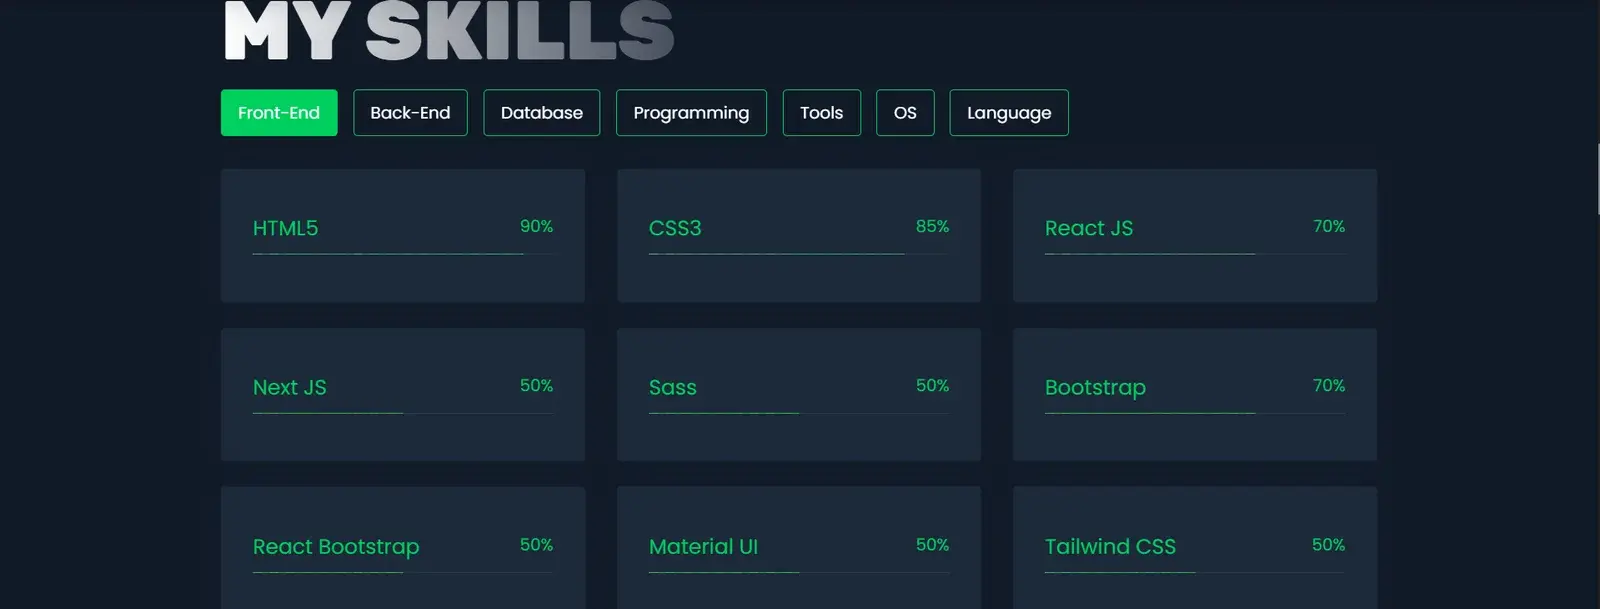
Task: Click the 50% value on Sass
Action: 932,385
